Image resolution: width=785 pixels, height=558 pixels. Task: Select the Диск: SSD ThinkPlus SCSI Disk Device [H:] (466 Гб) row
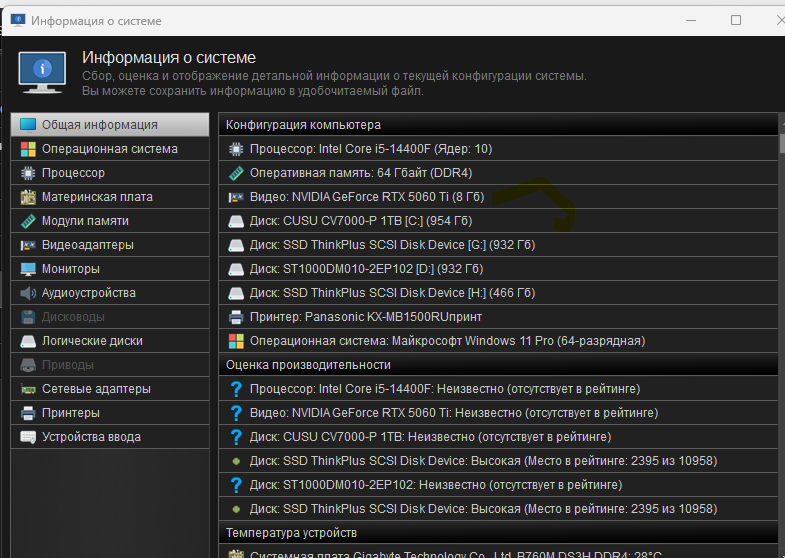point(498,293)
